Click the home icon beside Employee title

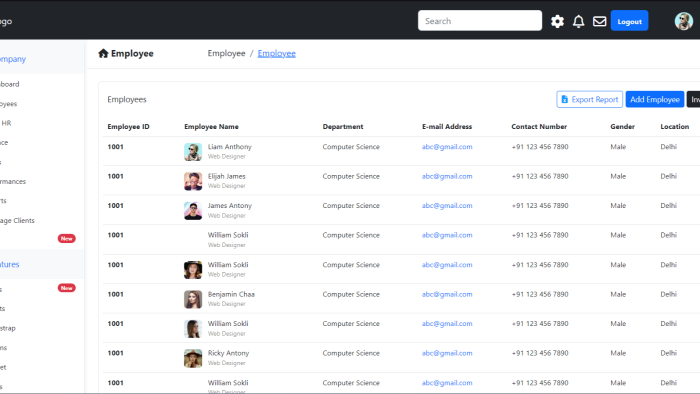(x=103, y=54)
